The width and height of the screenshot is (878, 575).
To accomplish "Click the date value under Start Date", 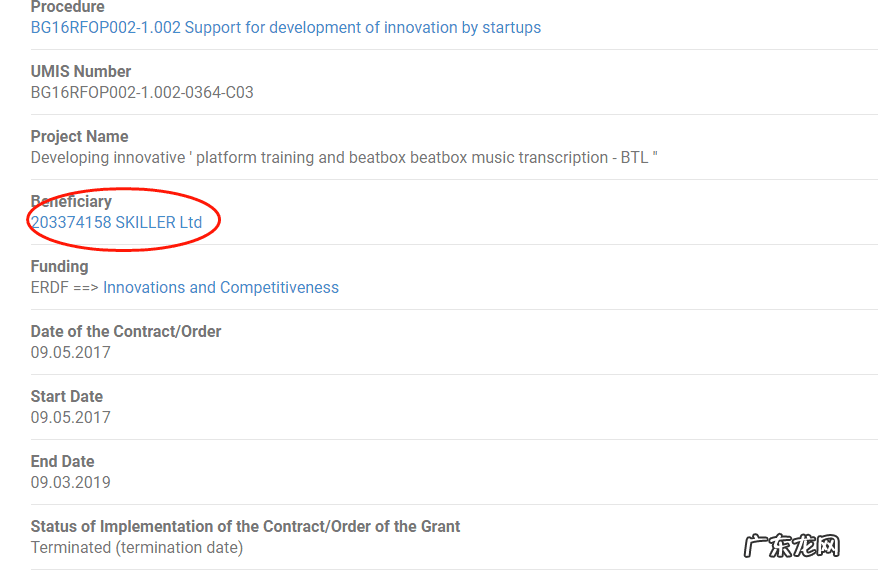I will point(71,418).
